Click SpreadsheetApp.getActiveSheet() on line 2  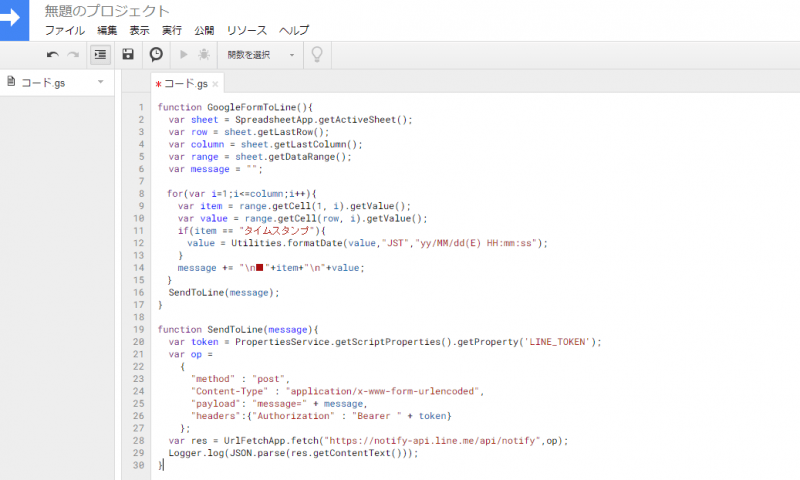tap(320, 120)
